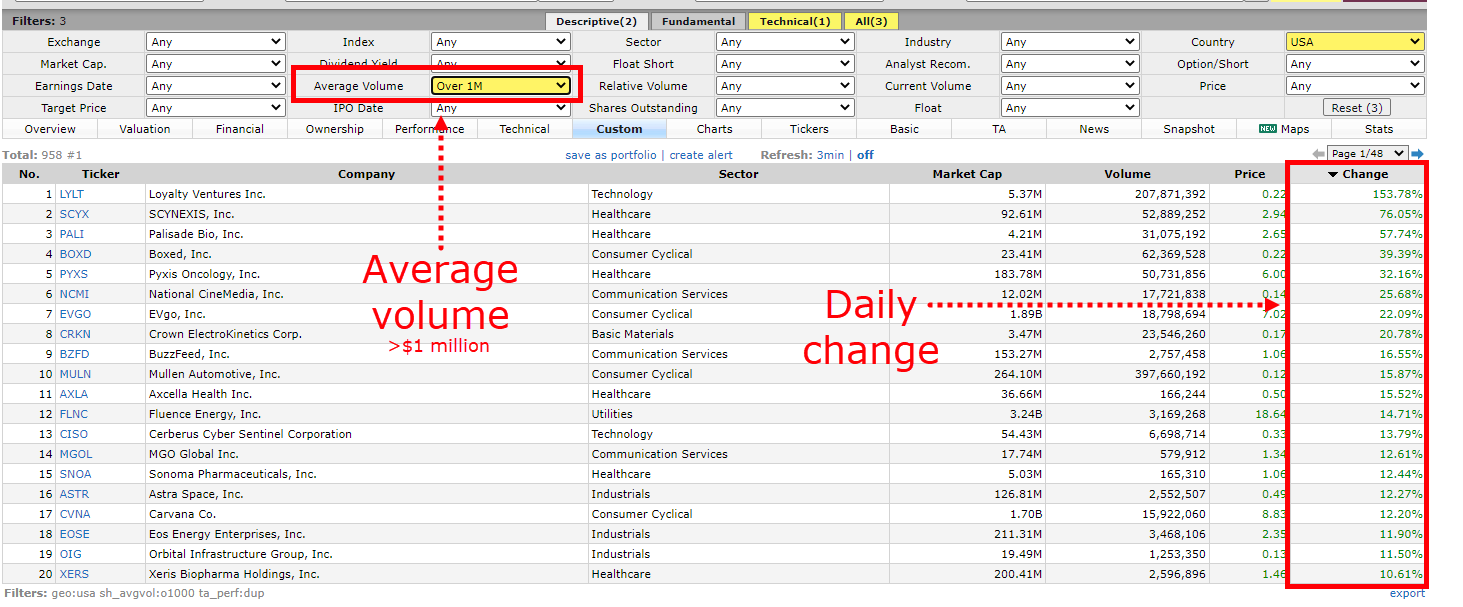Click the Reset (3) button

(1356, 108)
